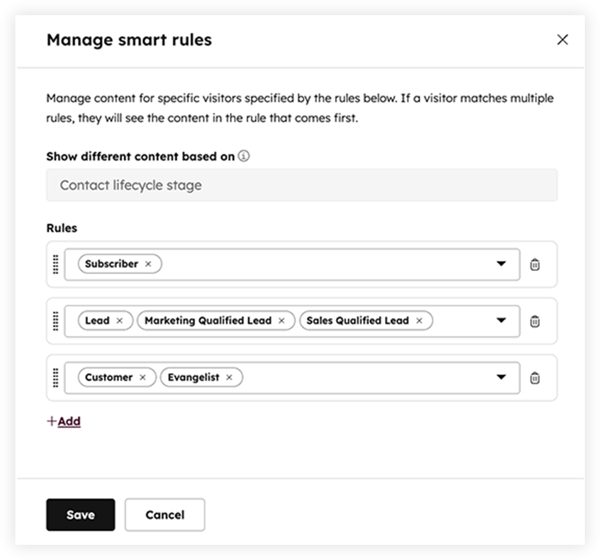The height and width of the screenshot is (560, 600).
Task: Click the Marketing Qualified Lead tag label
Action: tap(208, 320)
